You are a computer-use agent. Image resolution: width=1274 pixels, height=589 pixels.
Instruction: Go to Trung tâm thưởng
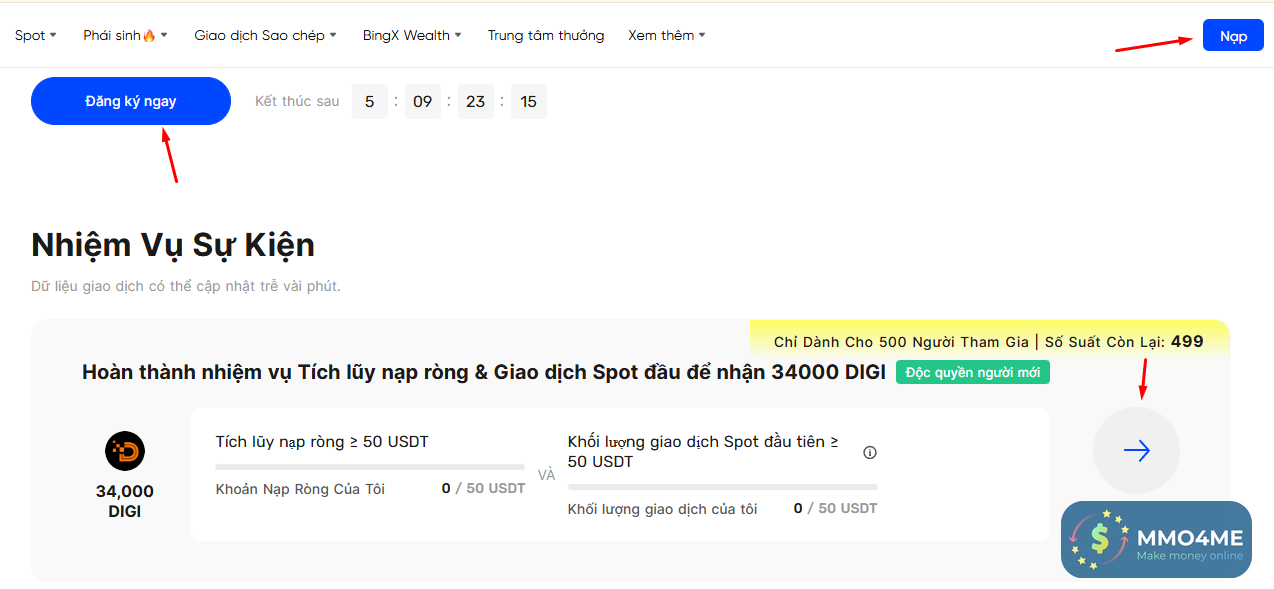(x=546, y=35)
